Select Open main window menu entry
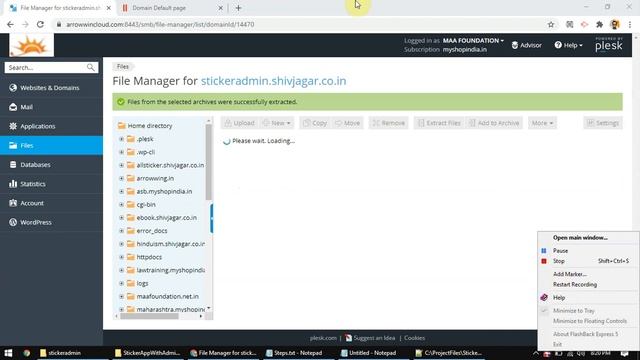This screenshot has height=360, width=640. point(588,238)
